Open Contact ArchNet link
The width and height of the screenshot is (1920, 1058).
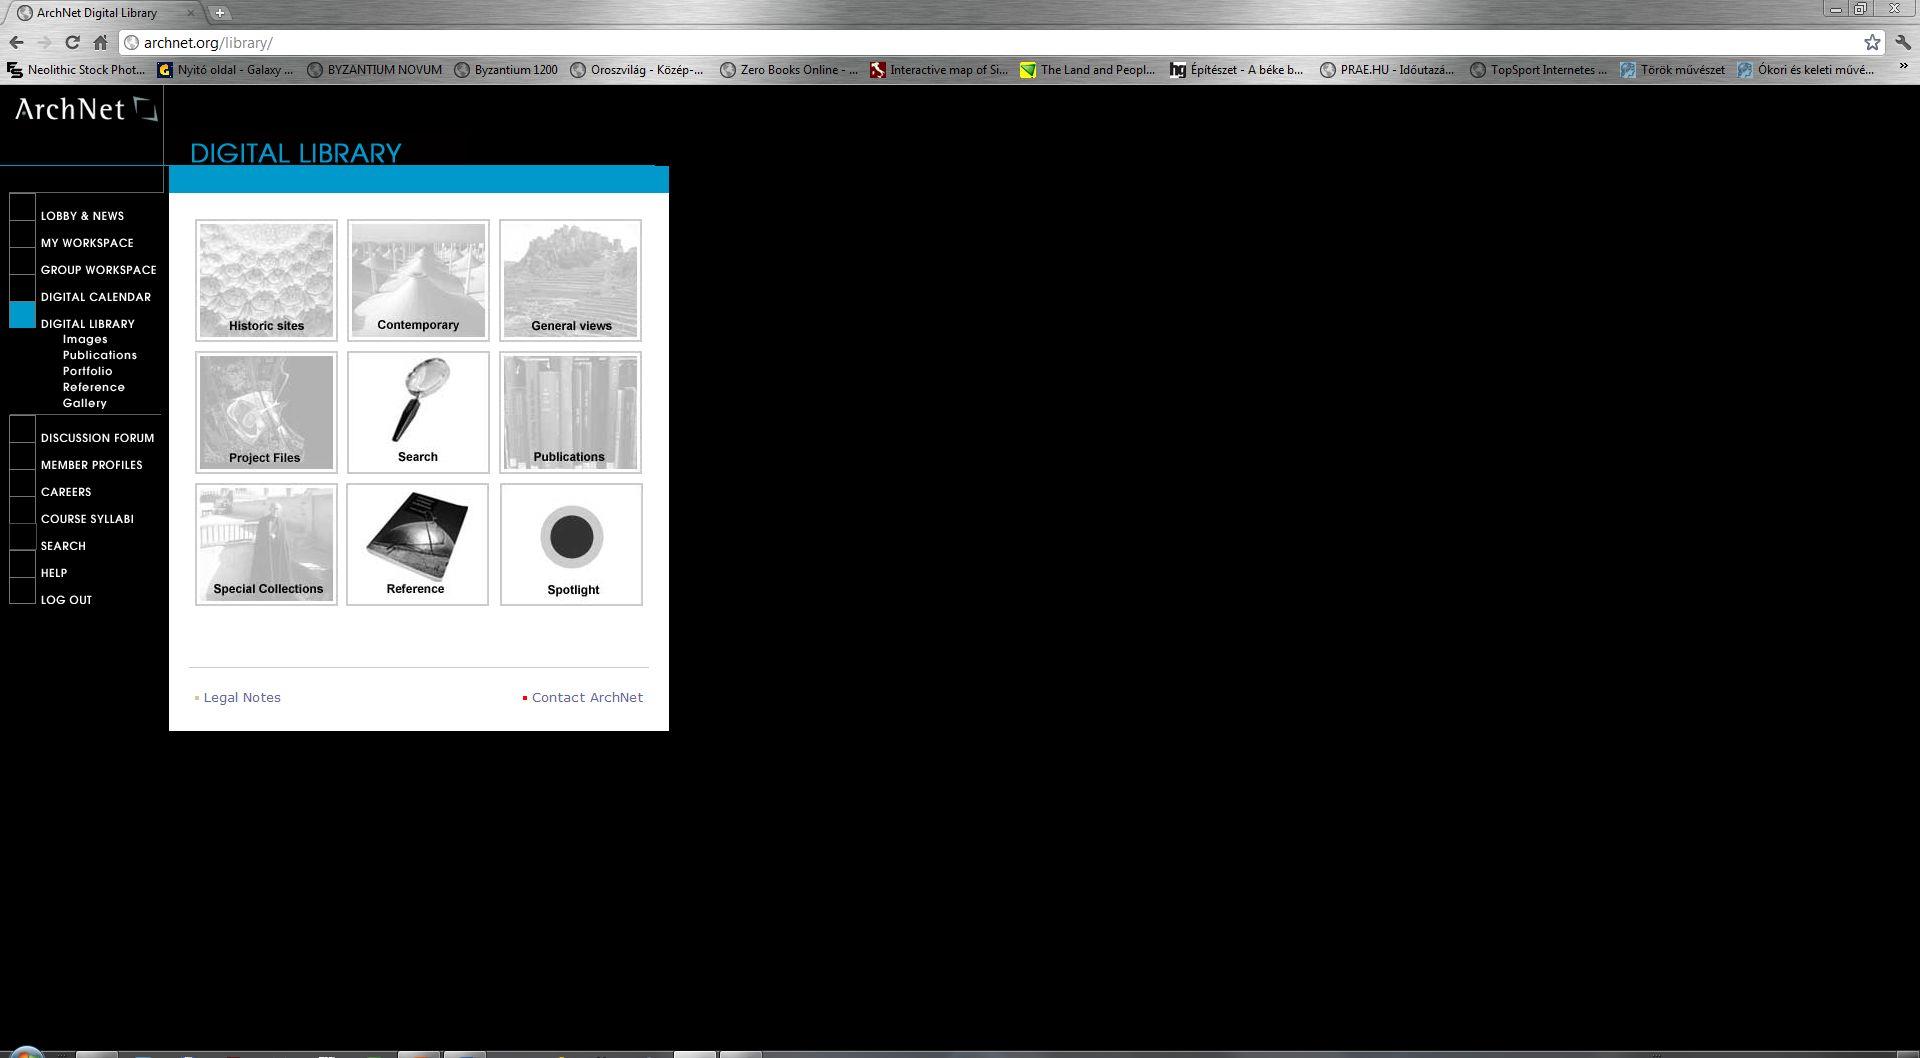coord(587,698)
